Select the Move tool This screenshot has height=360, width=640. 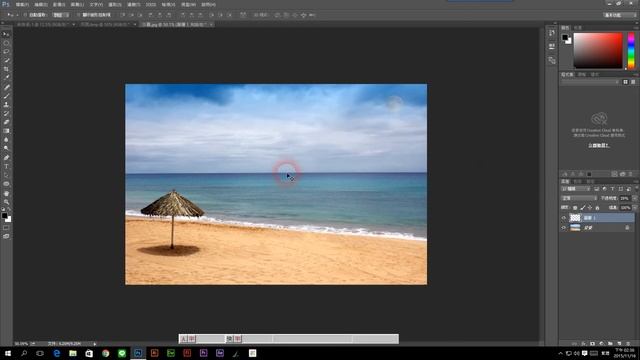[x=6, y=34]
